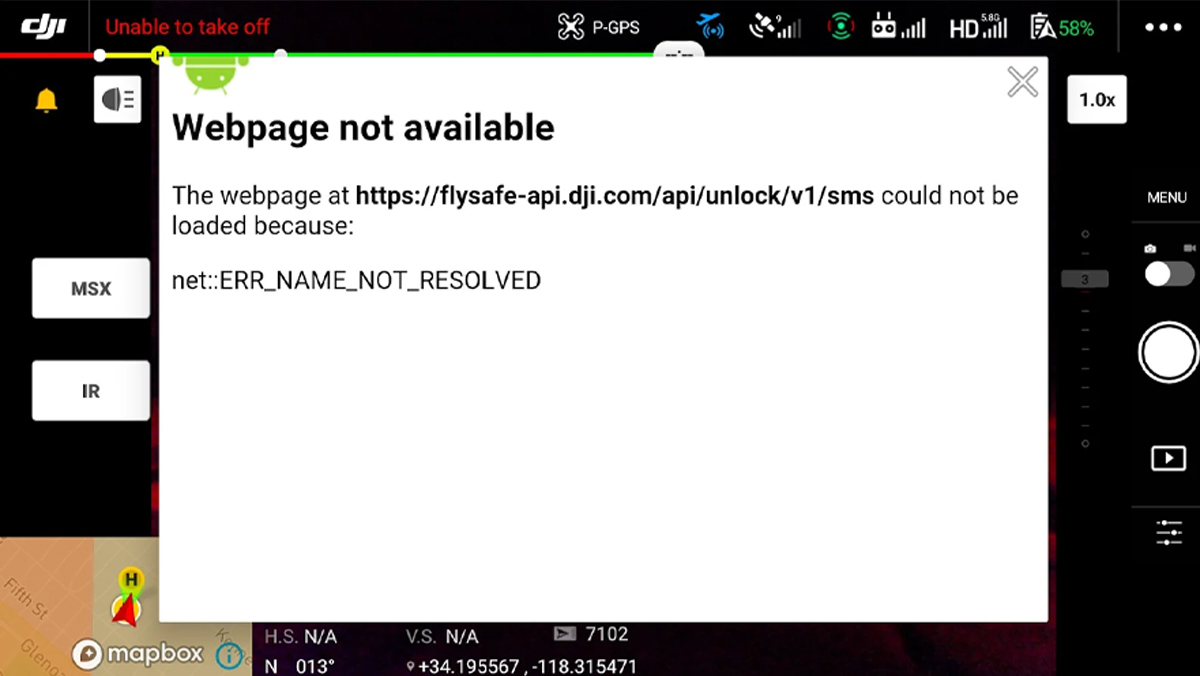This screenshot has width=1200, height=676.
Task: Toggle the spotlight beam icon
Action: point(118,99)
